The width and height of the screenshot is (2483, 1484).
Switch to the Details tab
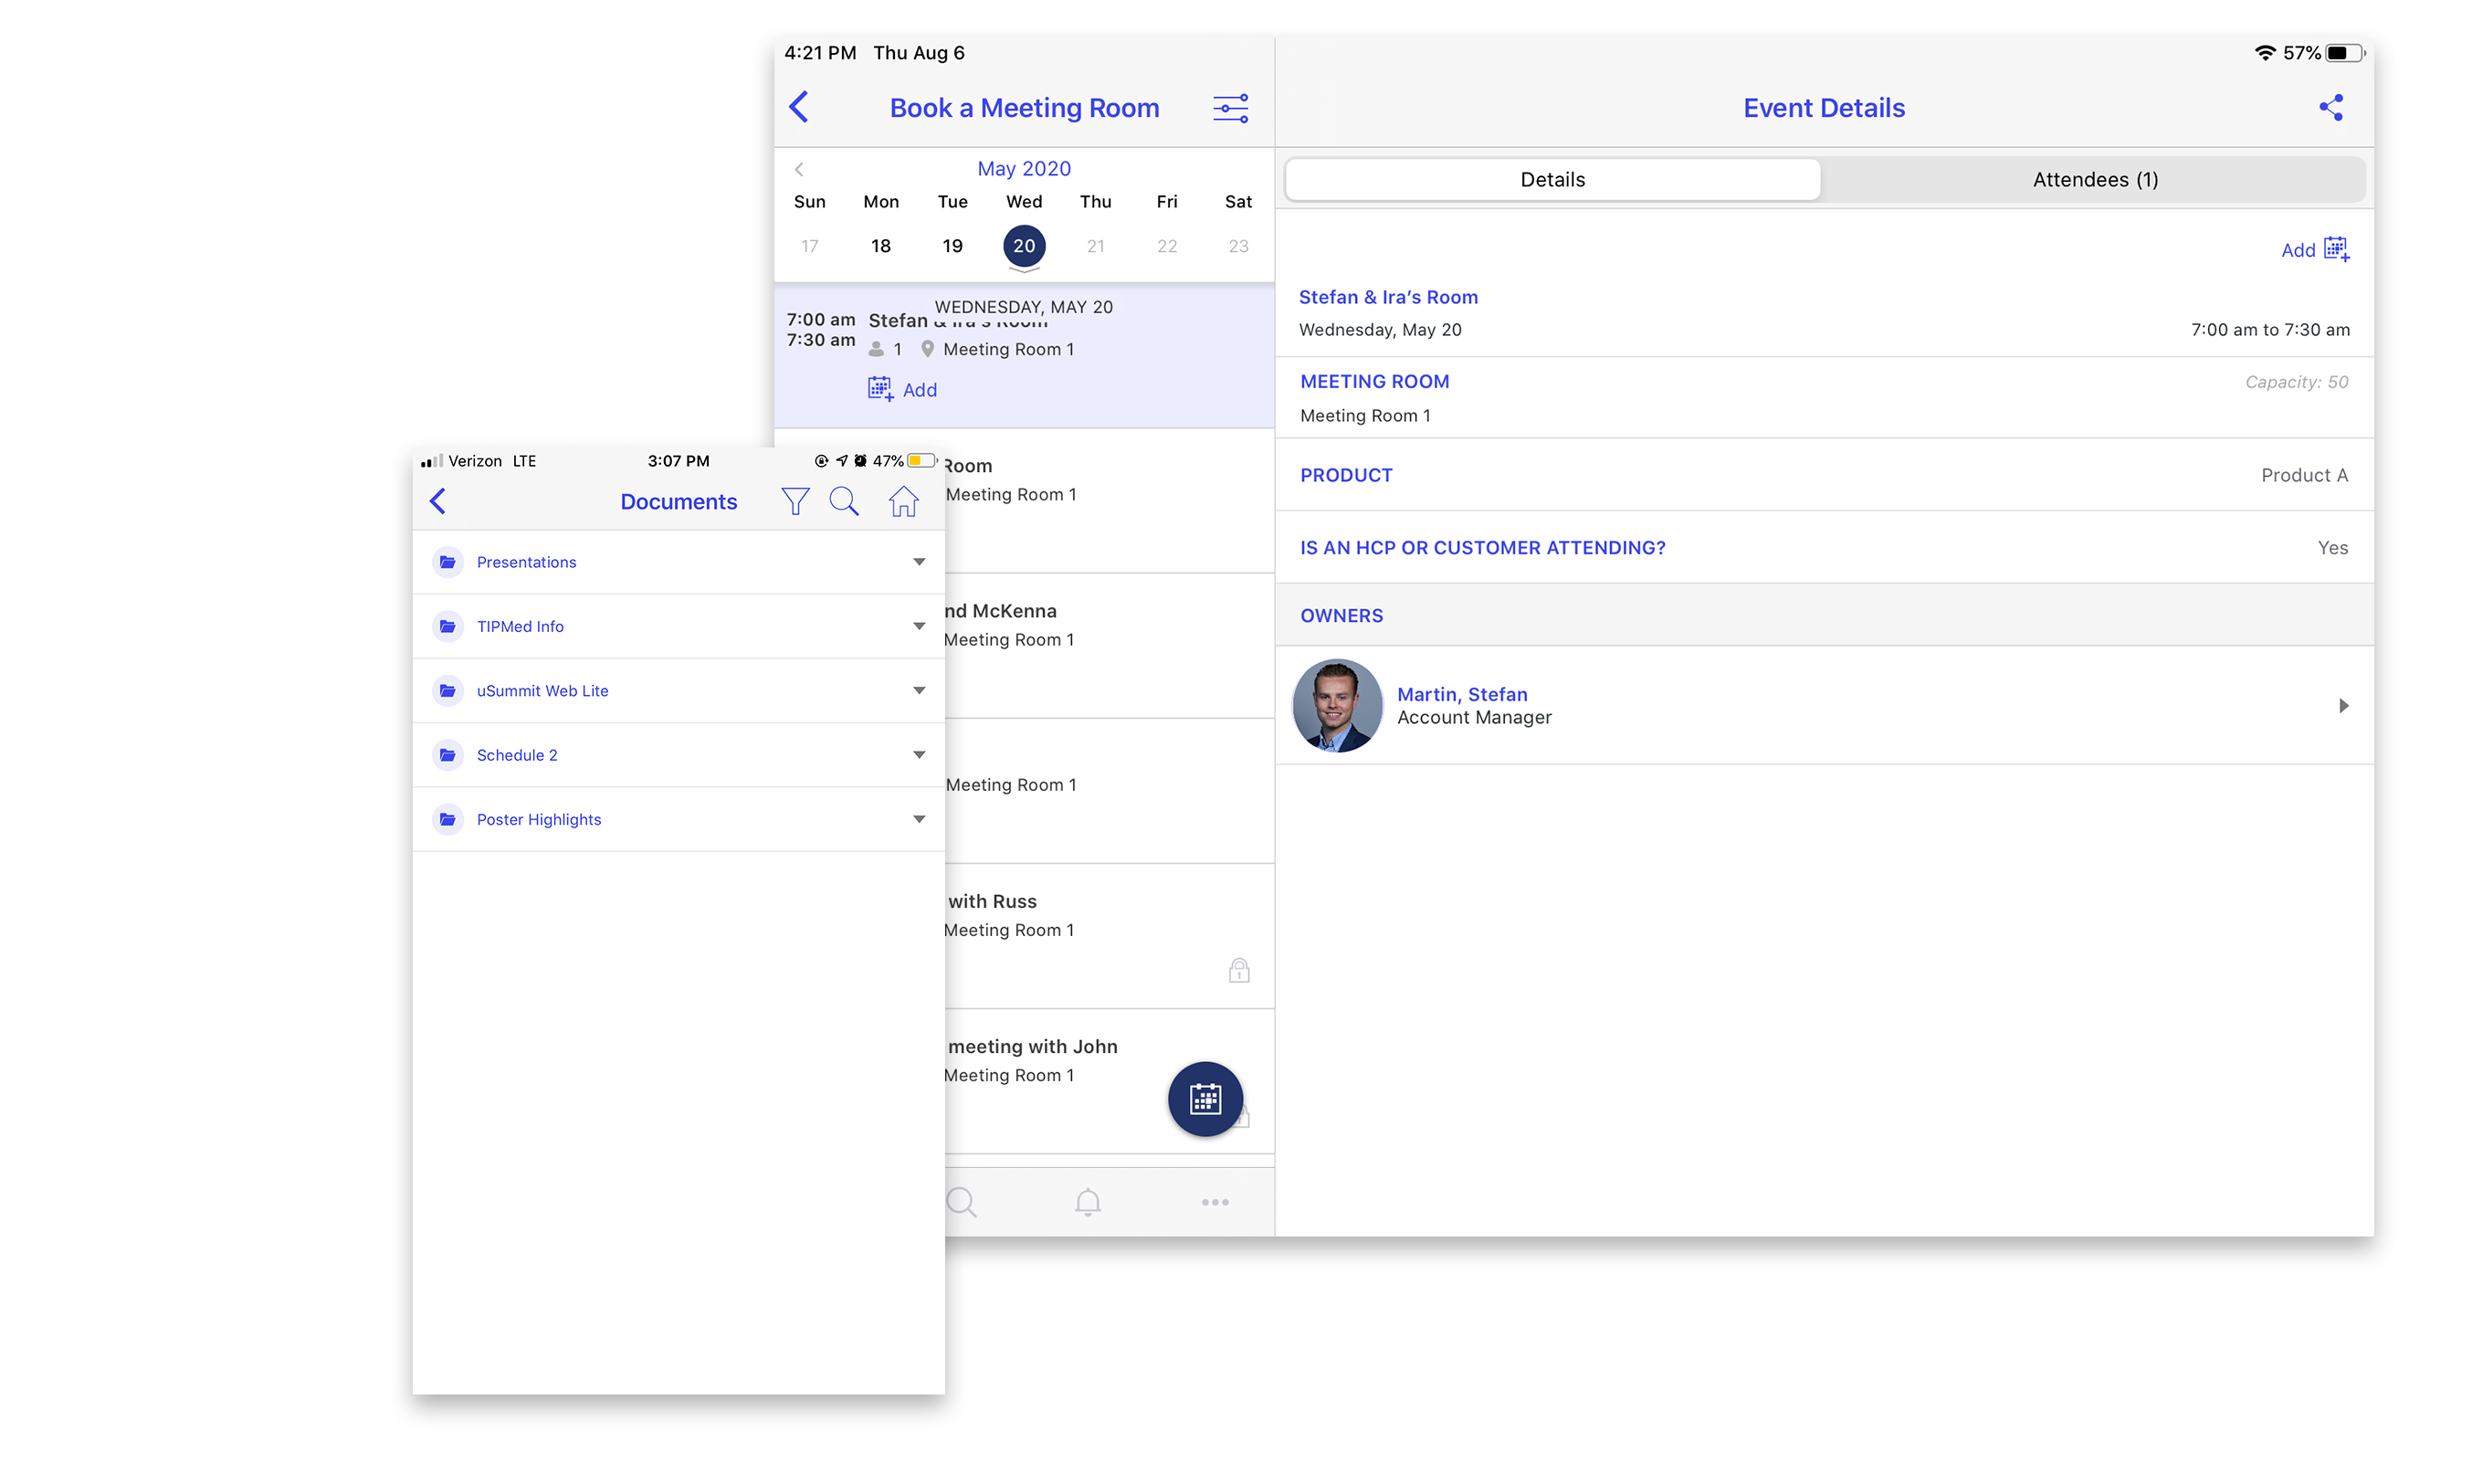point(1552,179)
